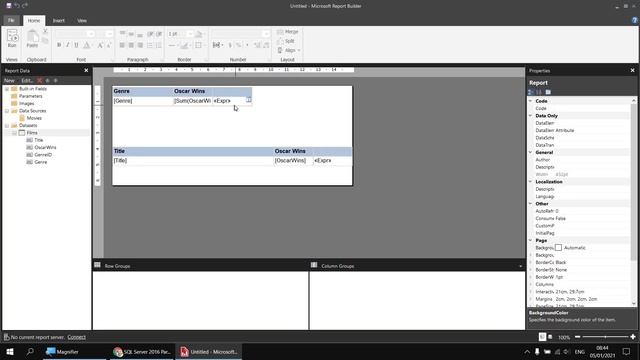This screenshot has height=360, width=640.
Task: Select the OscarWins field in Films
Action: click(x=45, y=147)
